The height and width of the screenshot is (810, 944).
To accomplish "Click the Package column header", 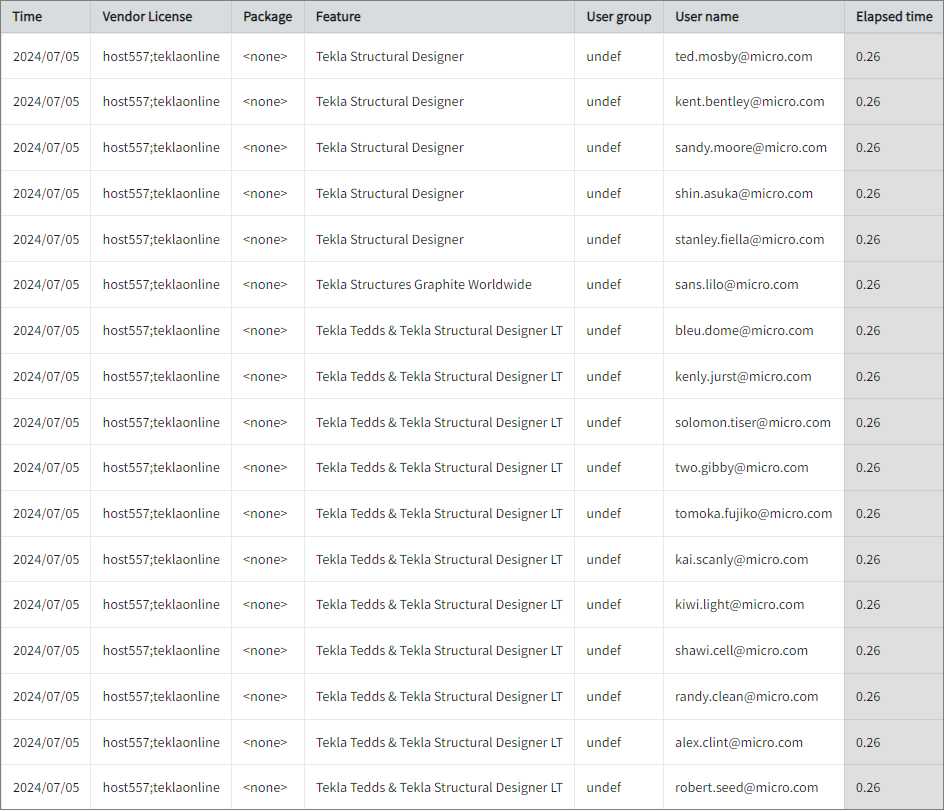I will (x=267, y=16).
